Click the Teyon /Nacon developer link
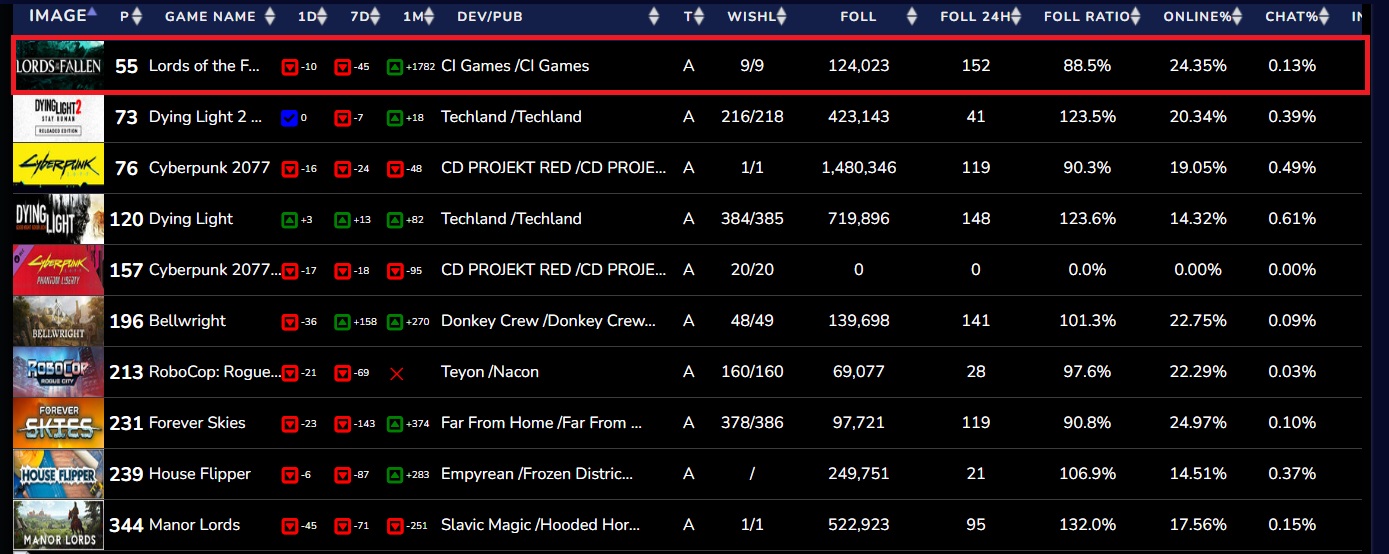This screenshot has height=554, width=1389. point(490,372)
